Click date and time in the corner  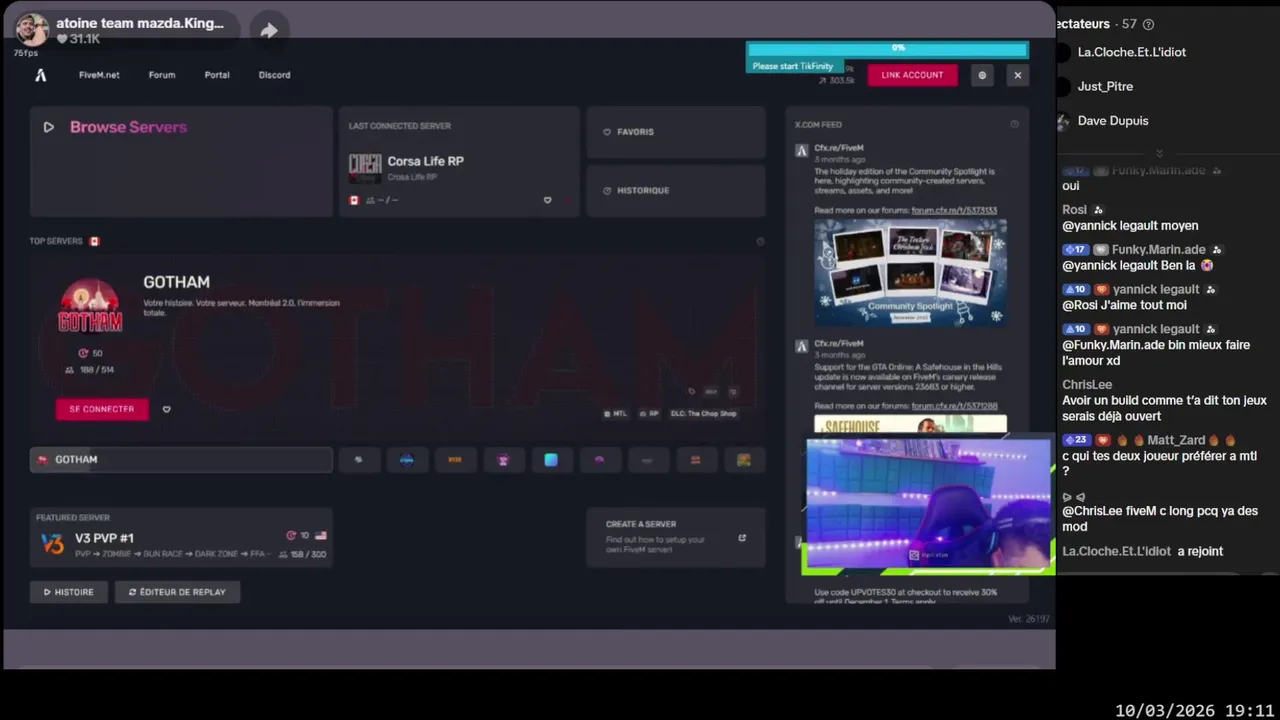[1194, 710]
